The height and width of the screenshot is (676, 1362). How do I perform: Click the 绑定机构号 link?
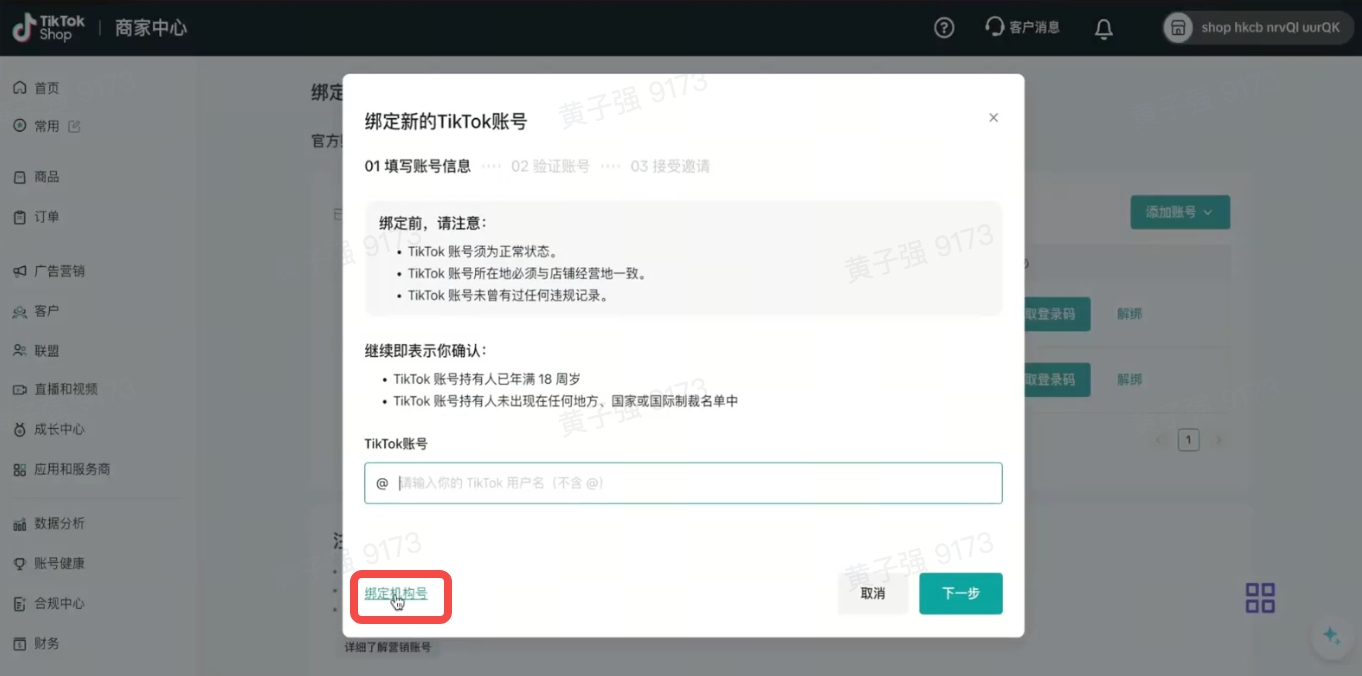tap(396, 594)
